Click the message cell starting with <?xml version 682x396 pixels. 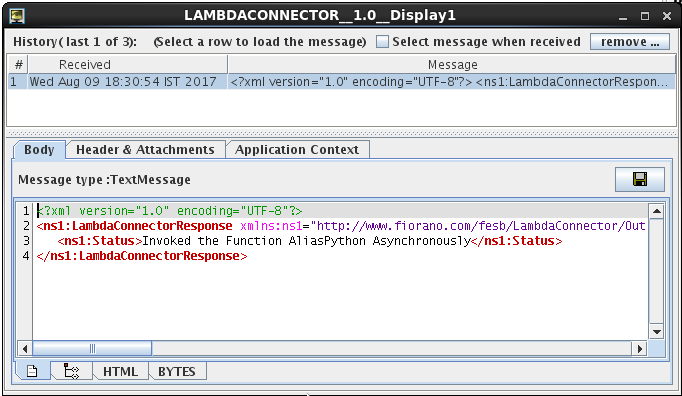click(451, 82)
